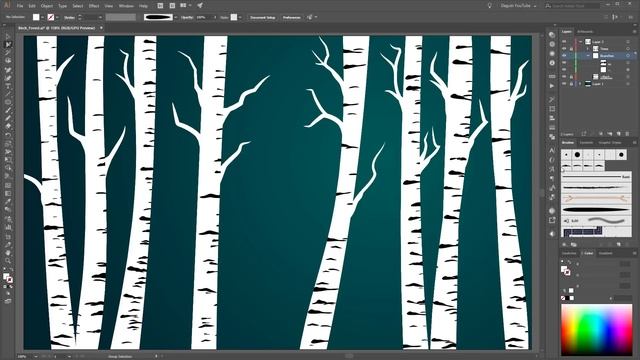The image size is (640, 360).
Task: Toggle visibility of Layer 1
Action: [x=564, y=84]
